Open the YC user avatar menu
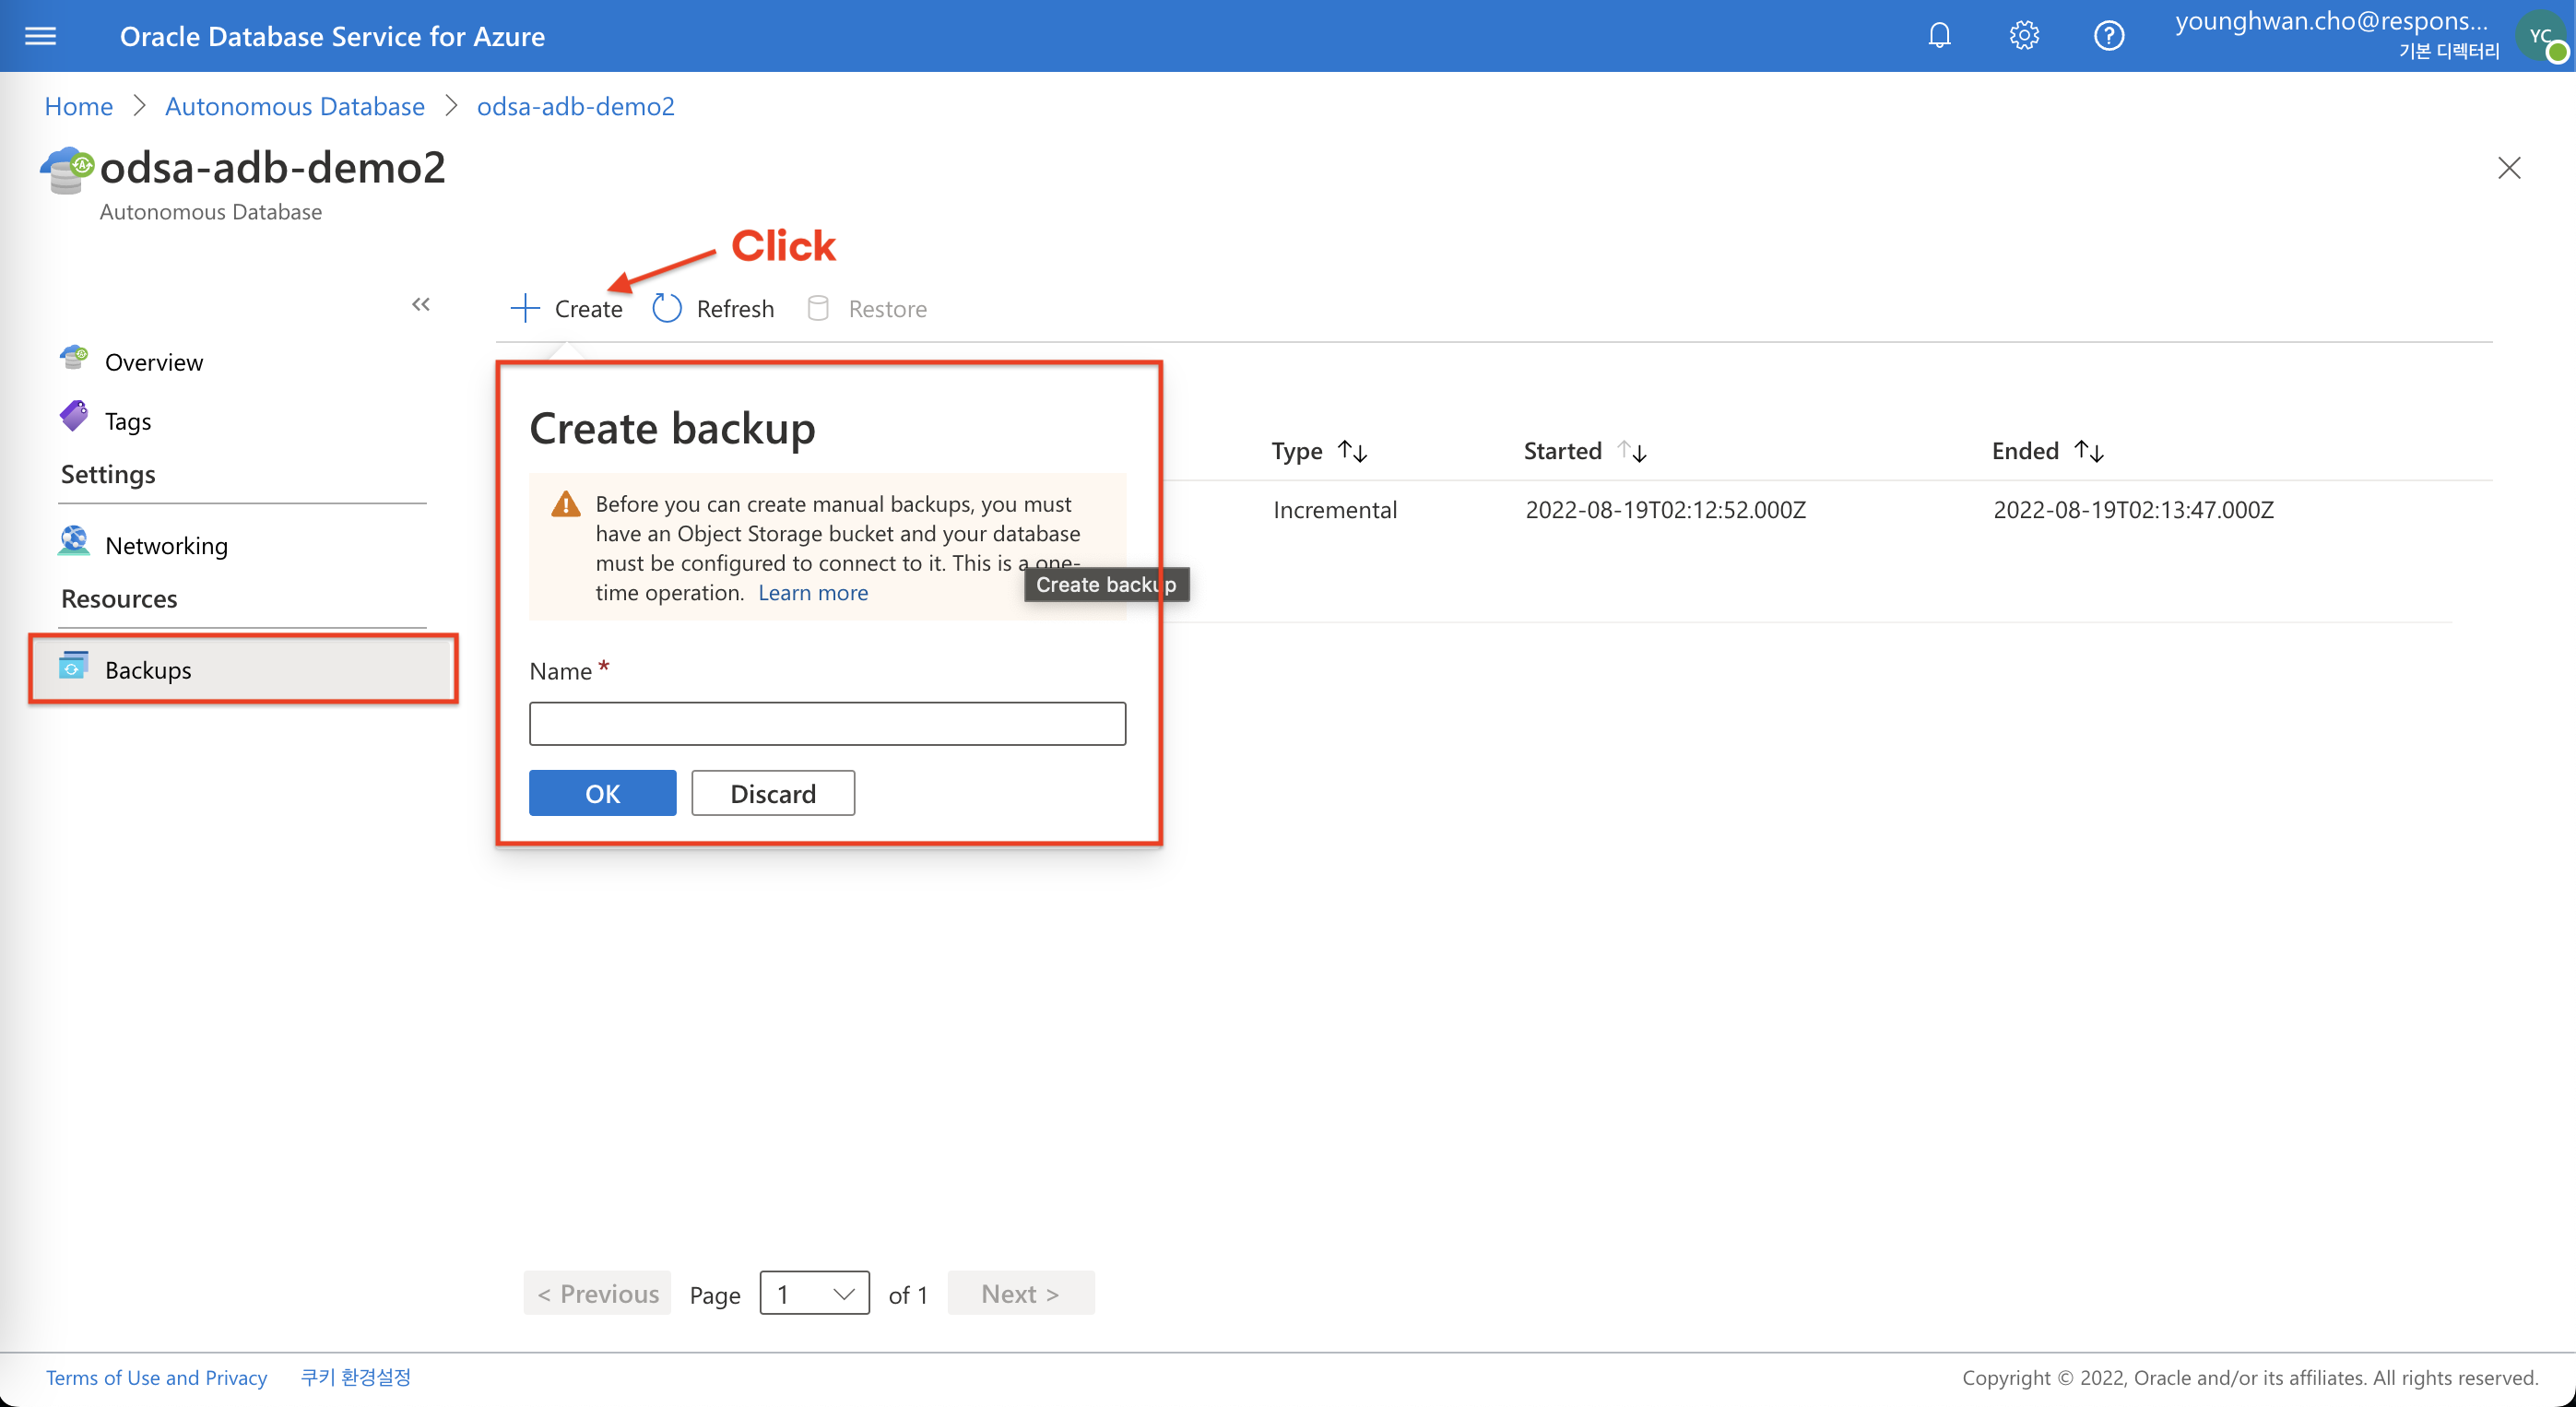Viewport: 2576px width, 1407px height. [x=2543, y=37]
